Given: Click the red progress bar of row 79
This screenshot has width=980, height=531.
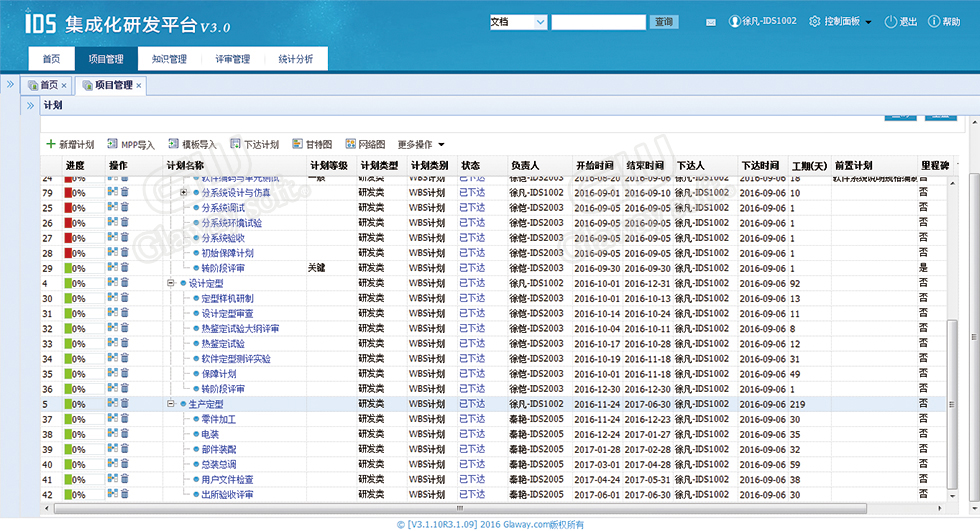Looking at the screenshot, I should [x=68, y=193].
